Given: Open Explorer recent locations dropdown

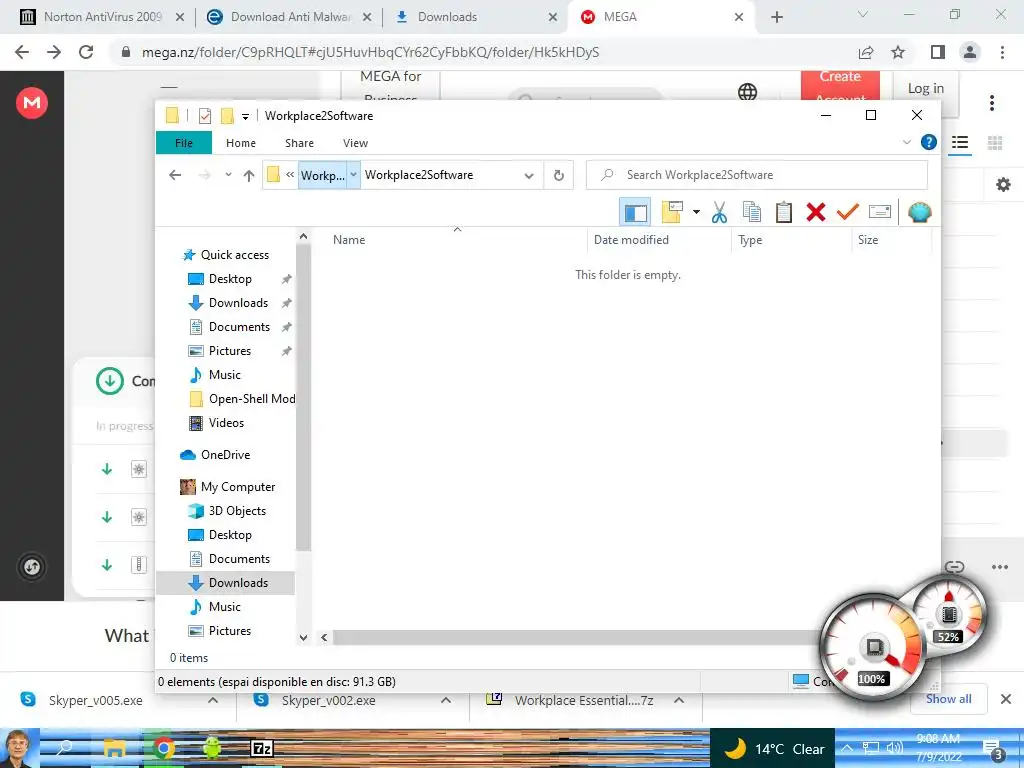Looking at the screenshot, I should tap(228, 175).
